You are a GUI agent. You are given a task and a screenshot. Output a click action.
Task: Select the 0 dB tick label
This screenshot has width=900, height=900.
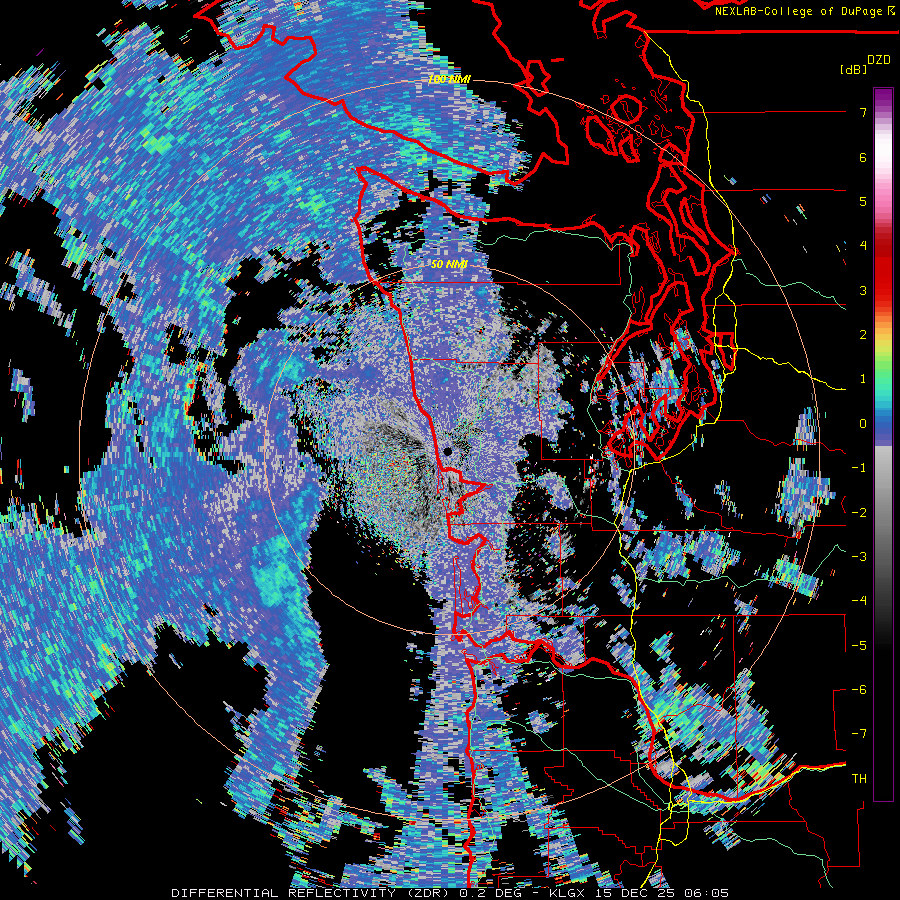pos(863,424)
